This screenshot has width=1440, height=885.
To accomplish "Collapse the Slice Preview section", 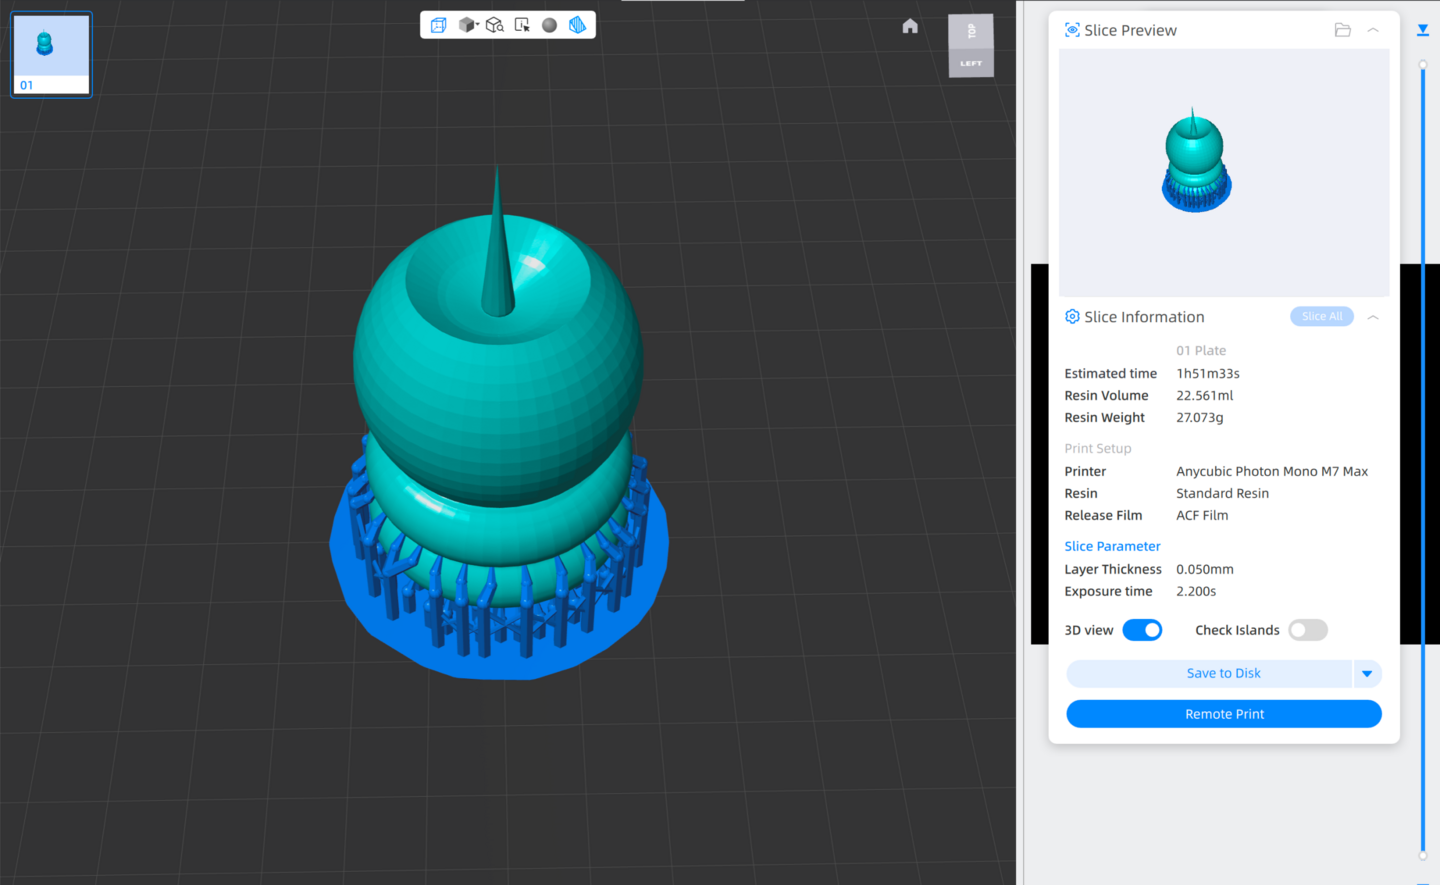I will click(x=1373, y=30).
